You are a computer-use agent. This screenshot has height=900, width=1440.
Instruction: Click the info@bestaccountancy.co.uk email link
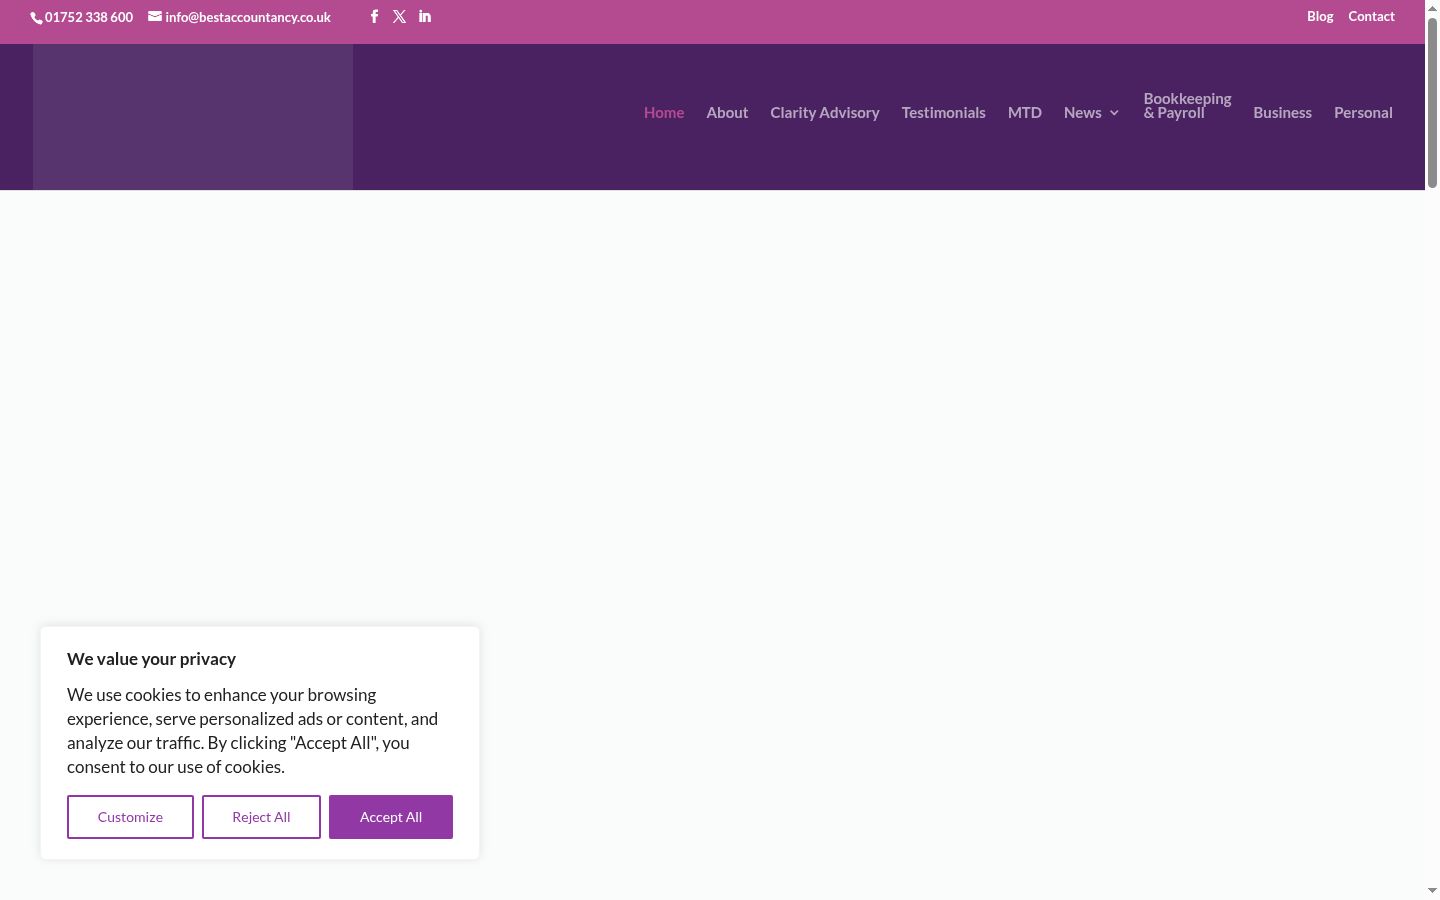pos(240,17)
